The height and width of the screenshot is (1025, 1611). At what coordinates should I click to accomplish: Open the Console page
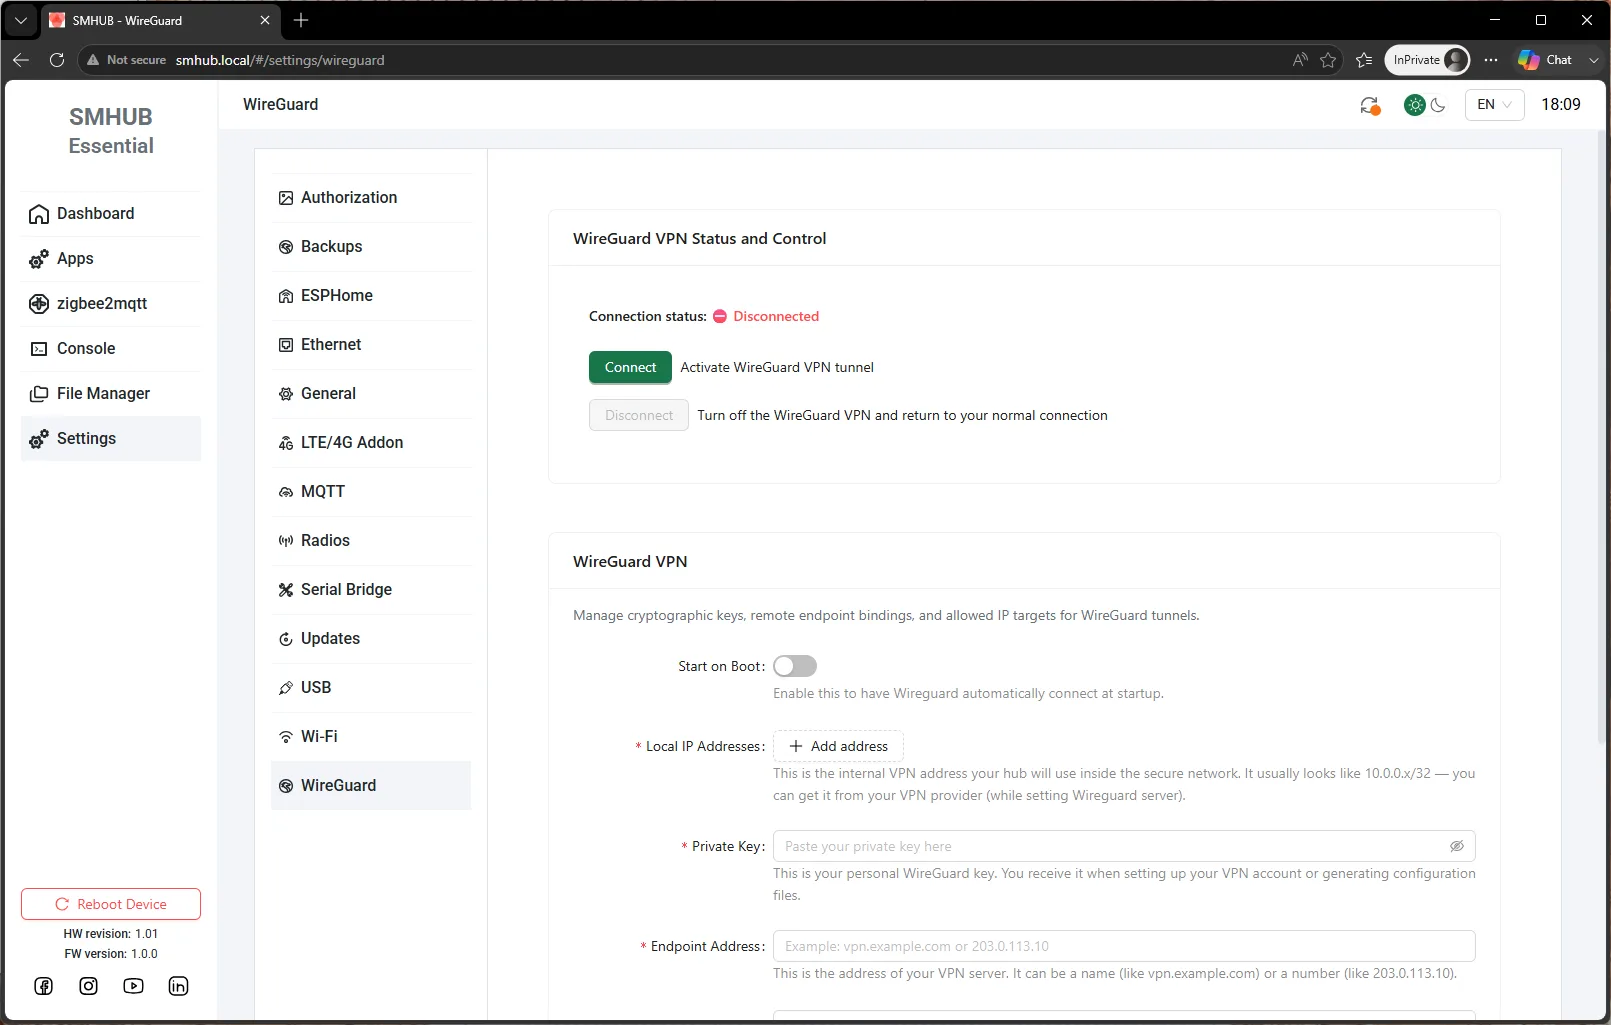pos(110,349)
